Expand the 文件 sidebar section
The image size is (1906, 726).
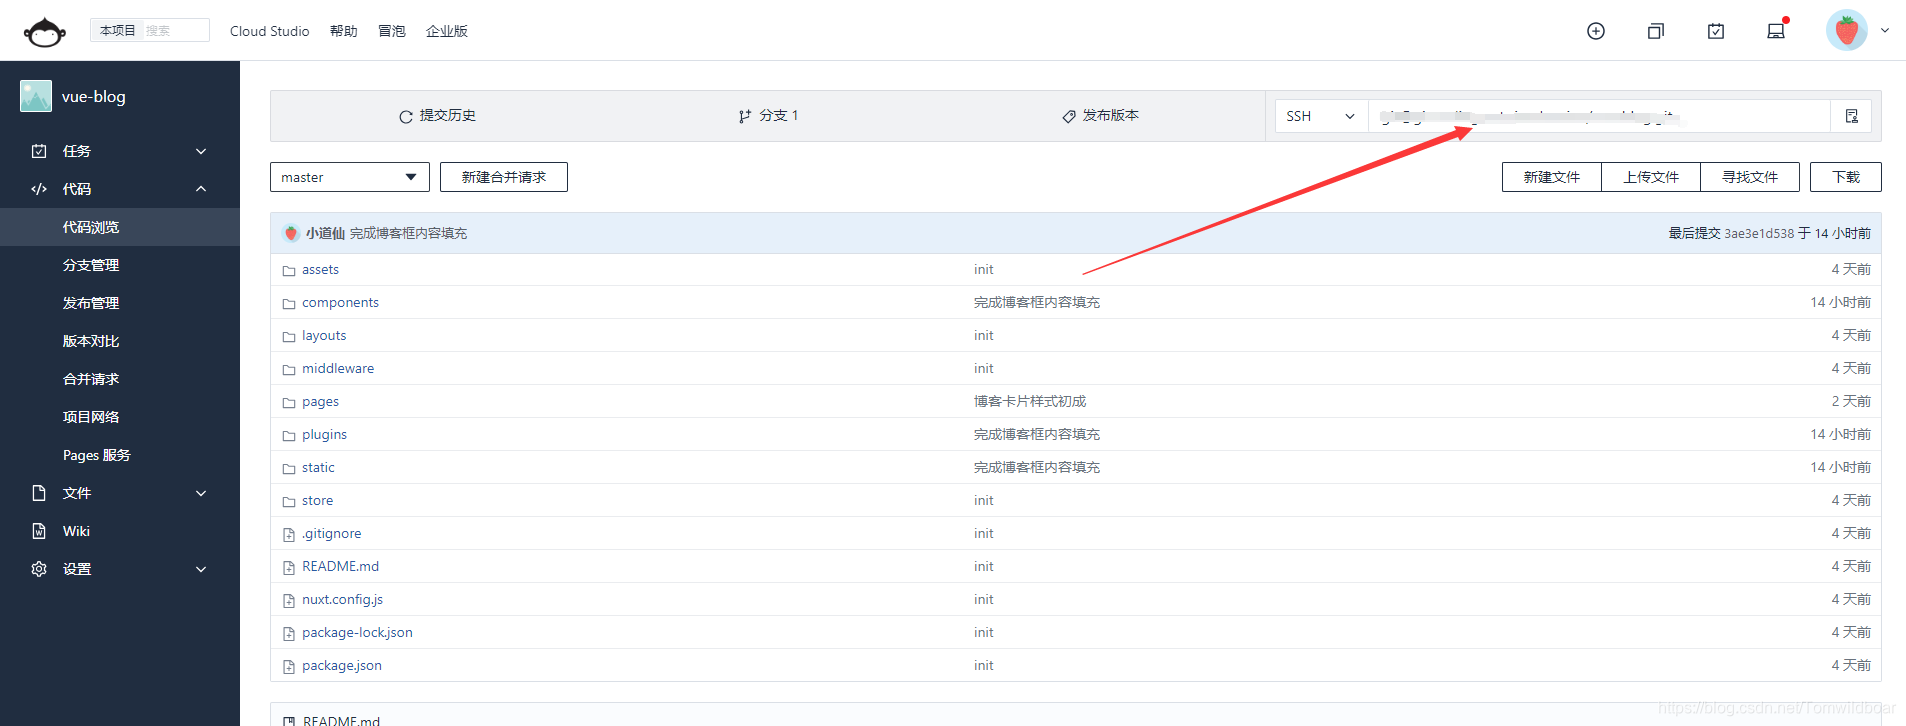(x=201, y=493)
